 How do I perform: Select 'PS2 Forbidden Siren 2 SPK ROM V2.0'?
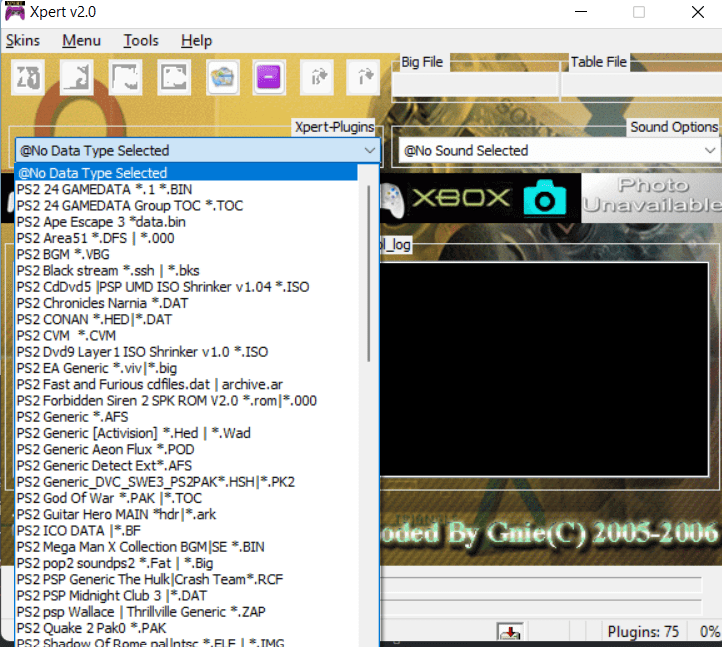tap(186, 401)
